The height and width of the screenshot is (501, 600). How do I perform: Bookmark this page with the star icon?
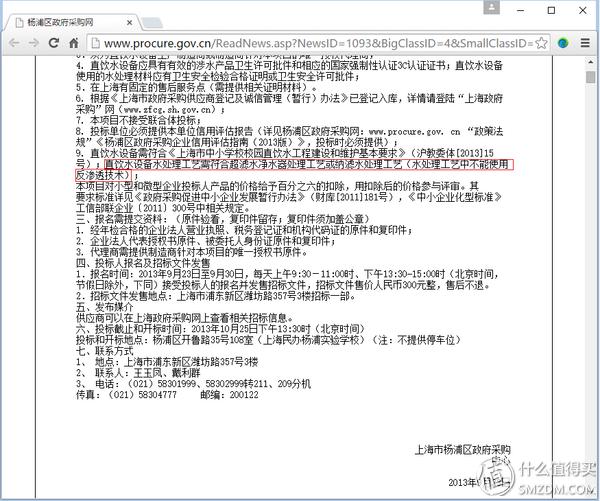[x=541, y=43]
